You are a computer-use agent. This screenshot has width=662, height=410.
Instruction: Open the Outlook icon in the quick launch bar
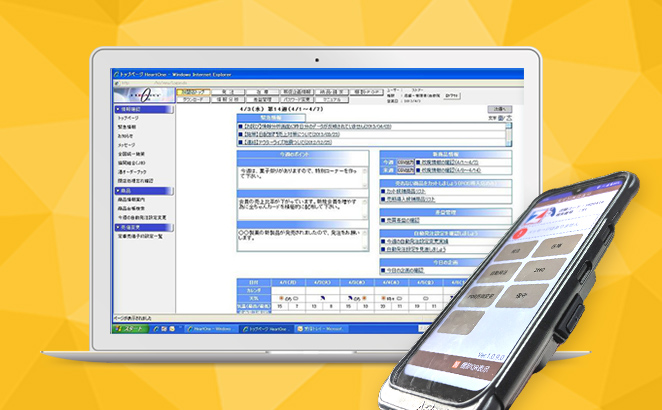click(x=172, y=329)
